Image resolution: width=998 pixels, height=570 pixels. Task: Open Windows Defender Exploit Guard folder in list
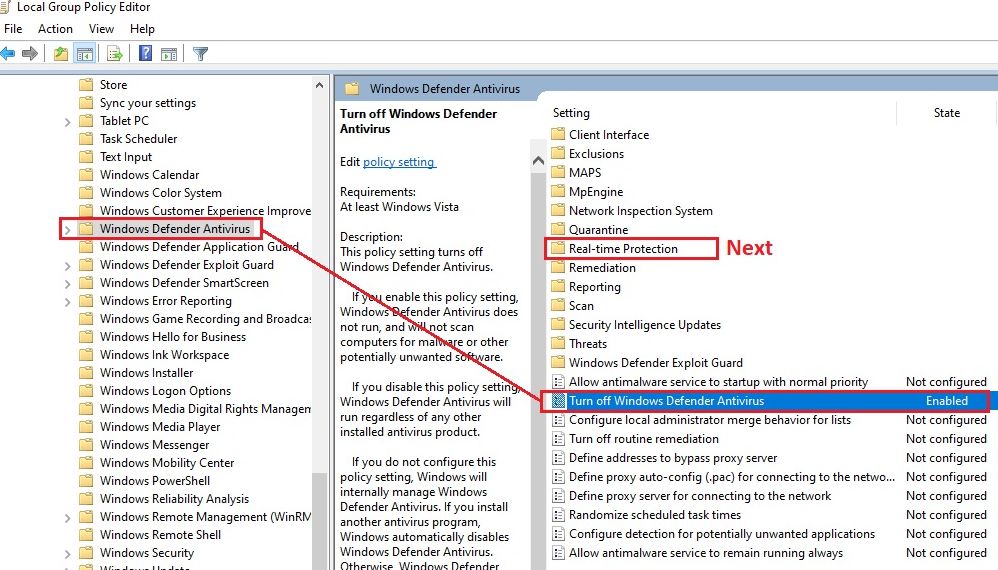(x=656, y=363)
